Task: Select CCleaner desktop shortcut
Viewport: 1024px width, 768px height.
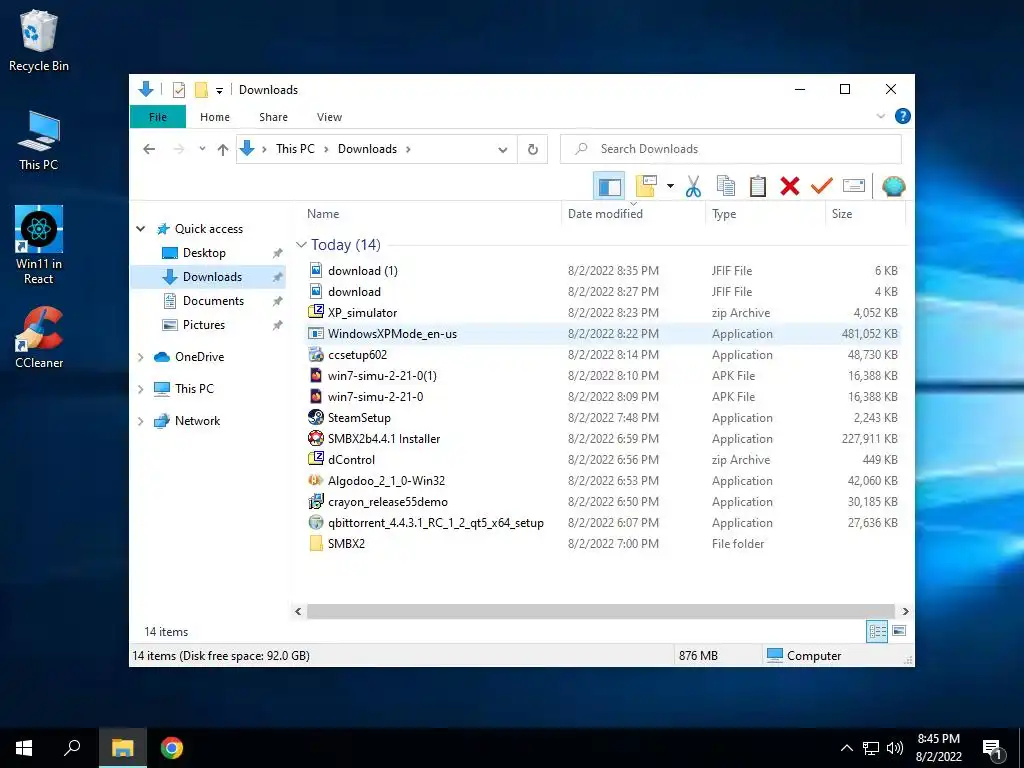Action: coord(39,338)
